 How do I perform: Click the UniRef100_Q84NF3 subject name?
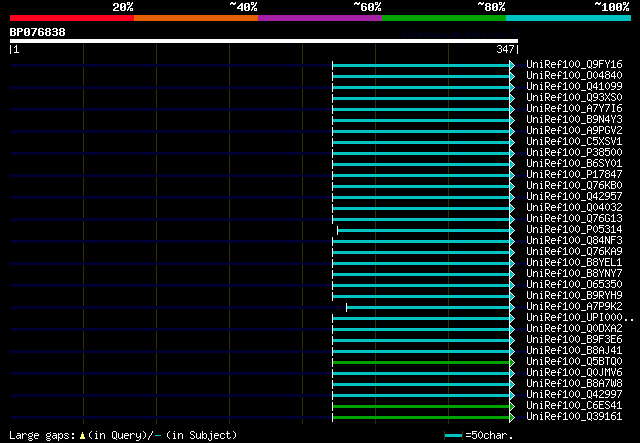pyautogui.click(x=574, y=240)
